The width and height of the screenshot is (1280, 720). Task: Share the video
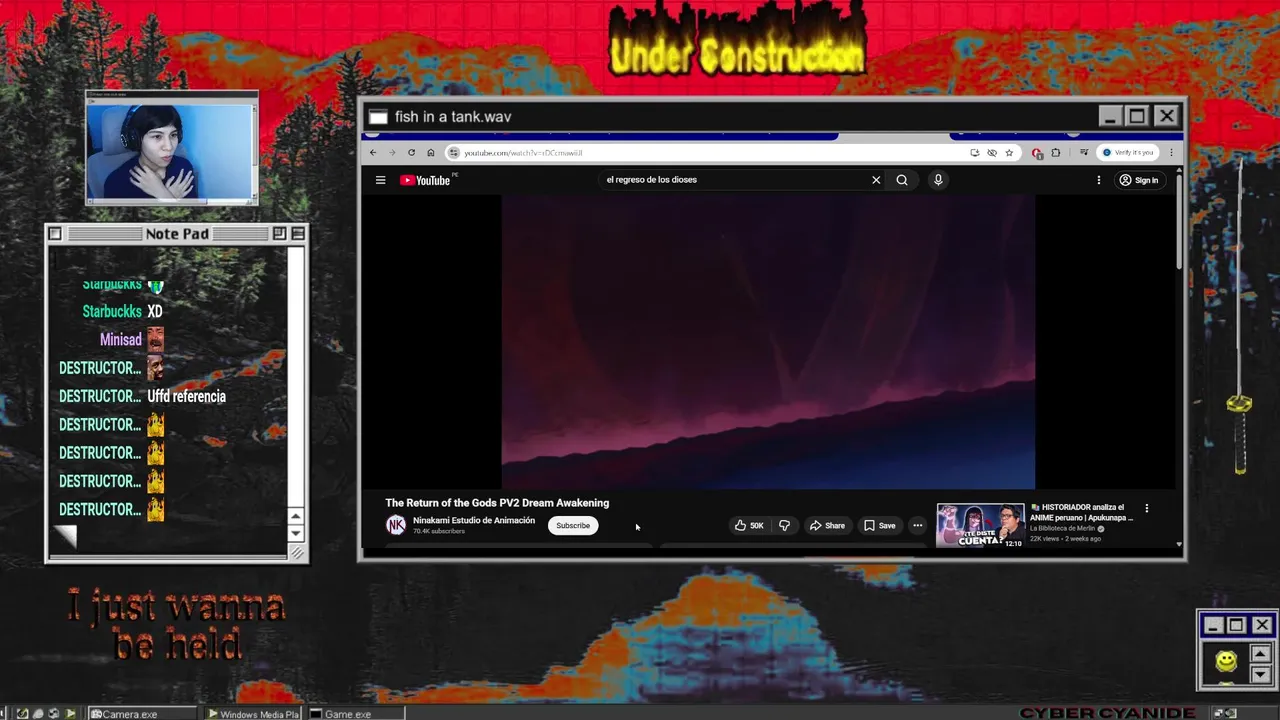click(827, 526)
